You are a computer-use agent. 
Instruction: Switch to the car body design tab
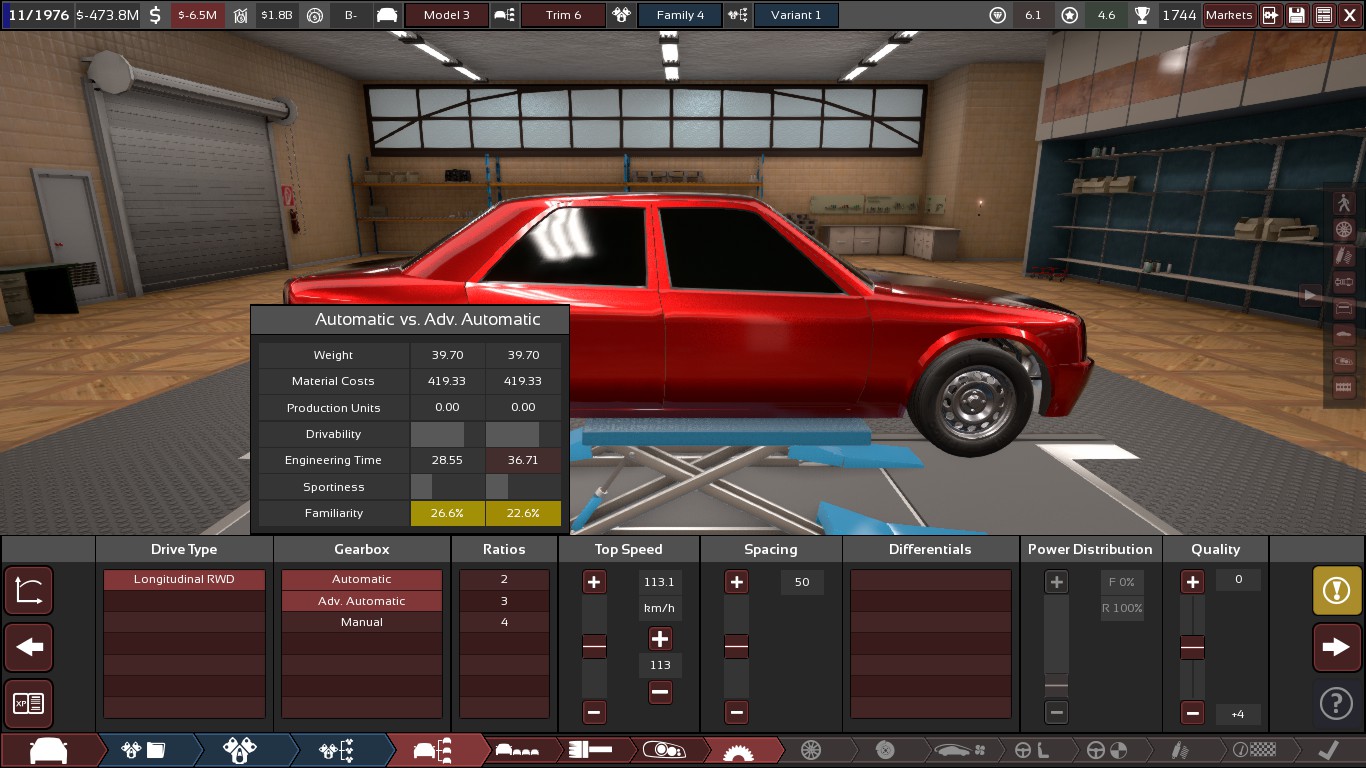[48, 750]
